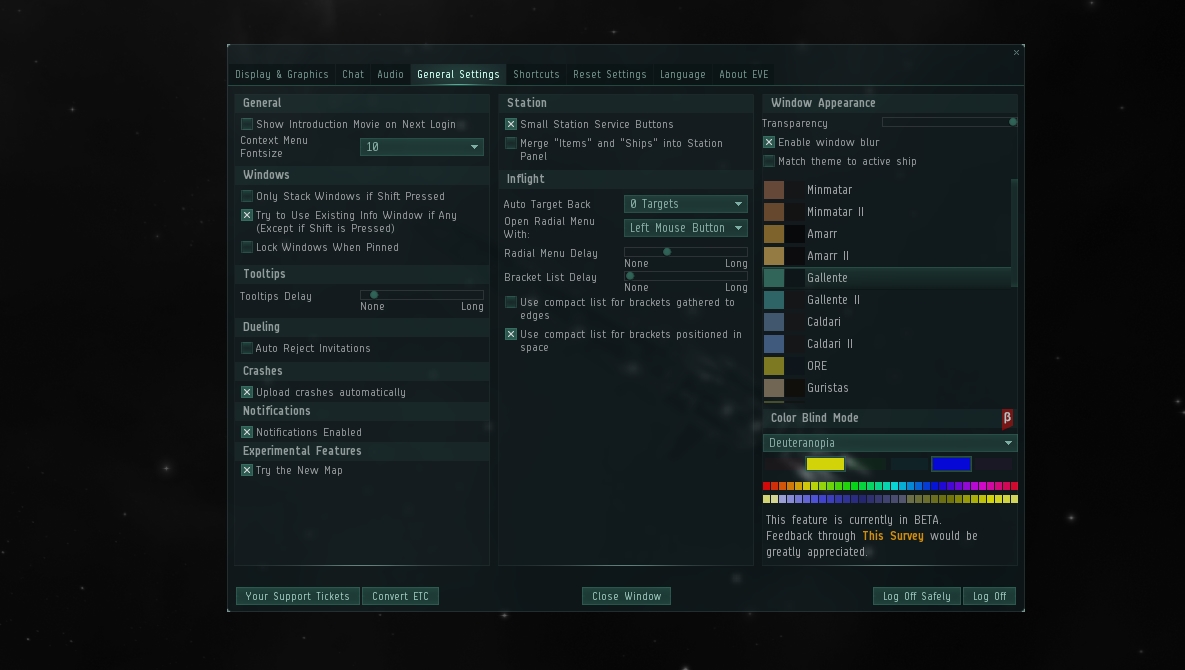The height and width of the screenshot is (670, 1185).
Task: Go to the Audio tab
Action: click(x=391, y=74)
